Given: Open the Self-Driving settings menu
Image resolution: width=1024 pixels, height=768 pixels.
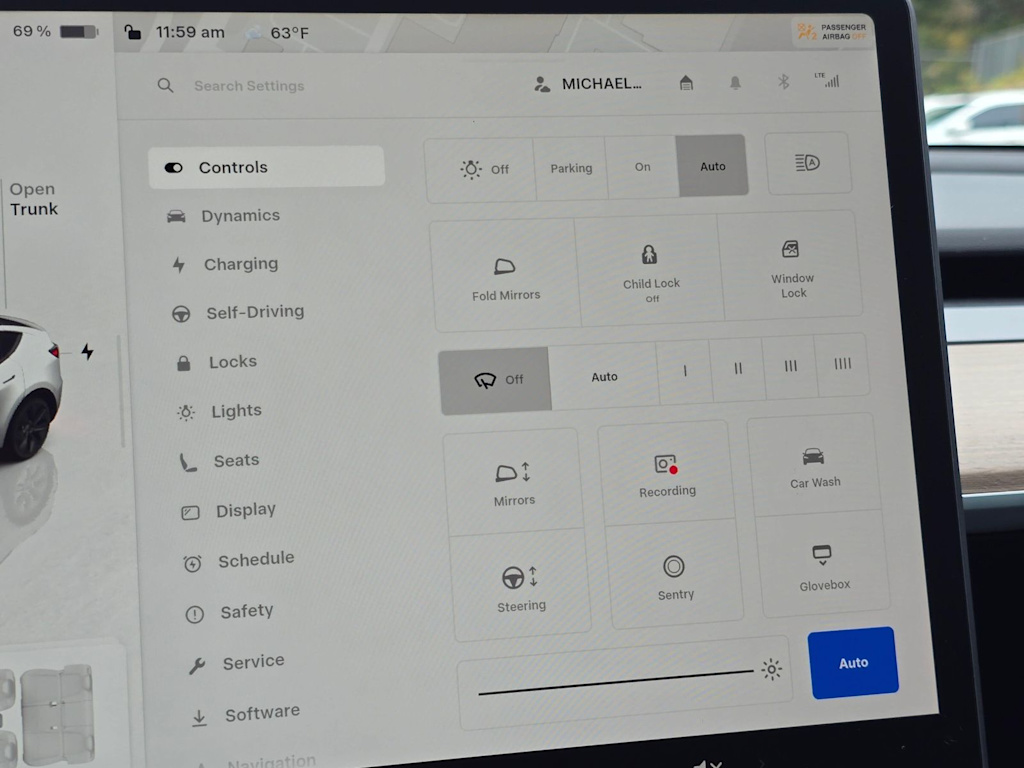Looking at the screenshot, I should click(238, 312).
